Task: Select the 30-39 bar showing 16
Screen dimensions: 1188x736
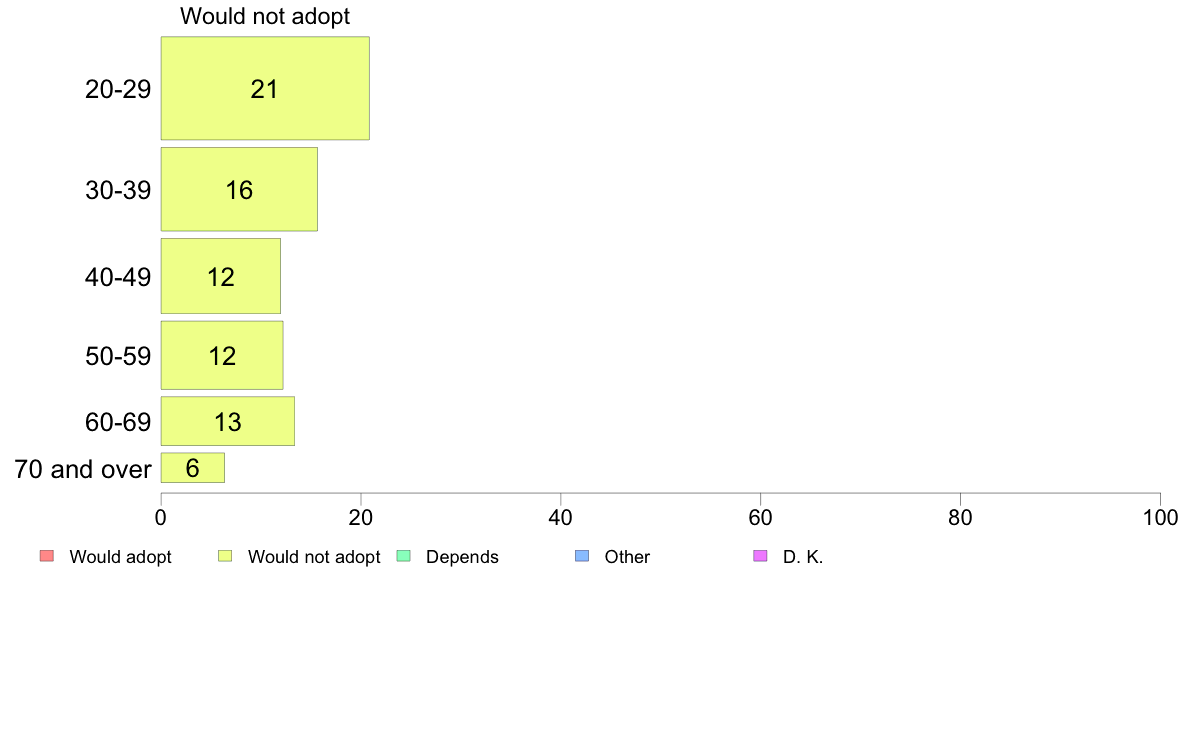Action: click(239, 189)
